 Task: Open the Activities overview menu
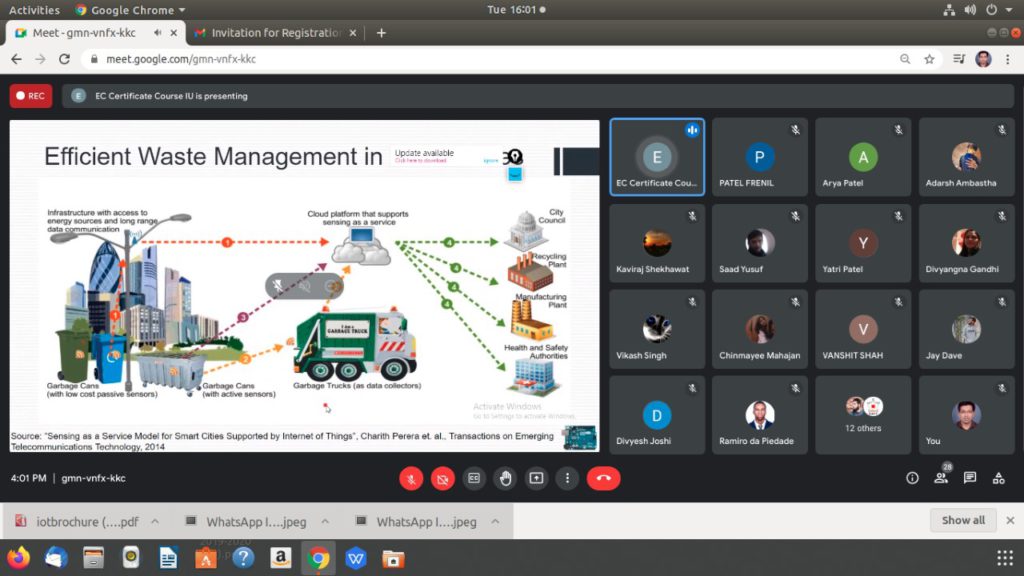tap(34, 9)
